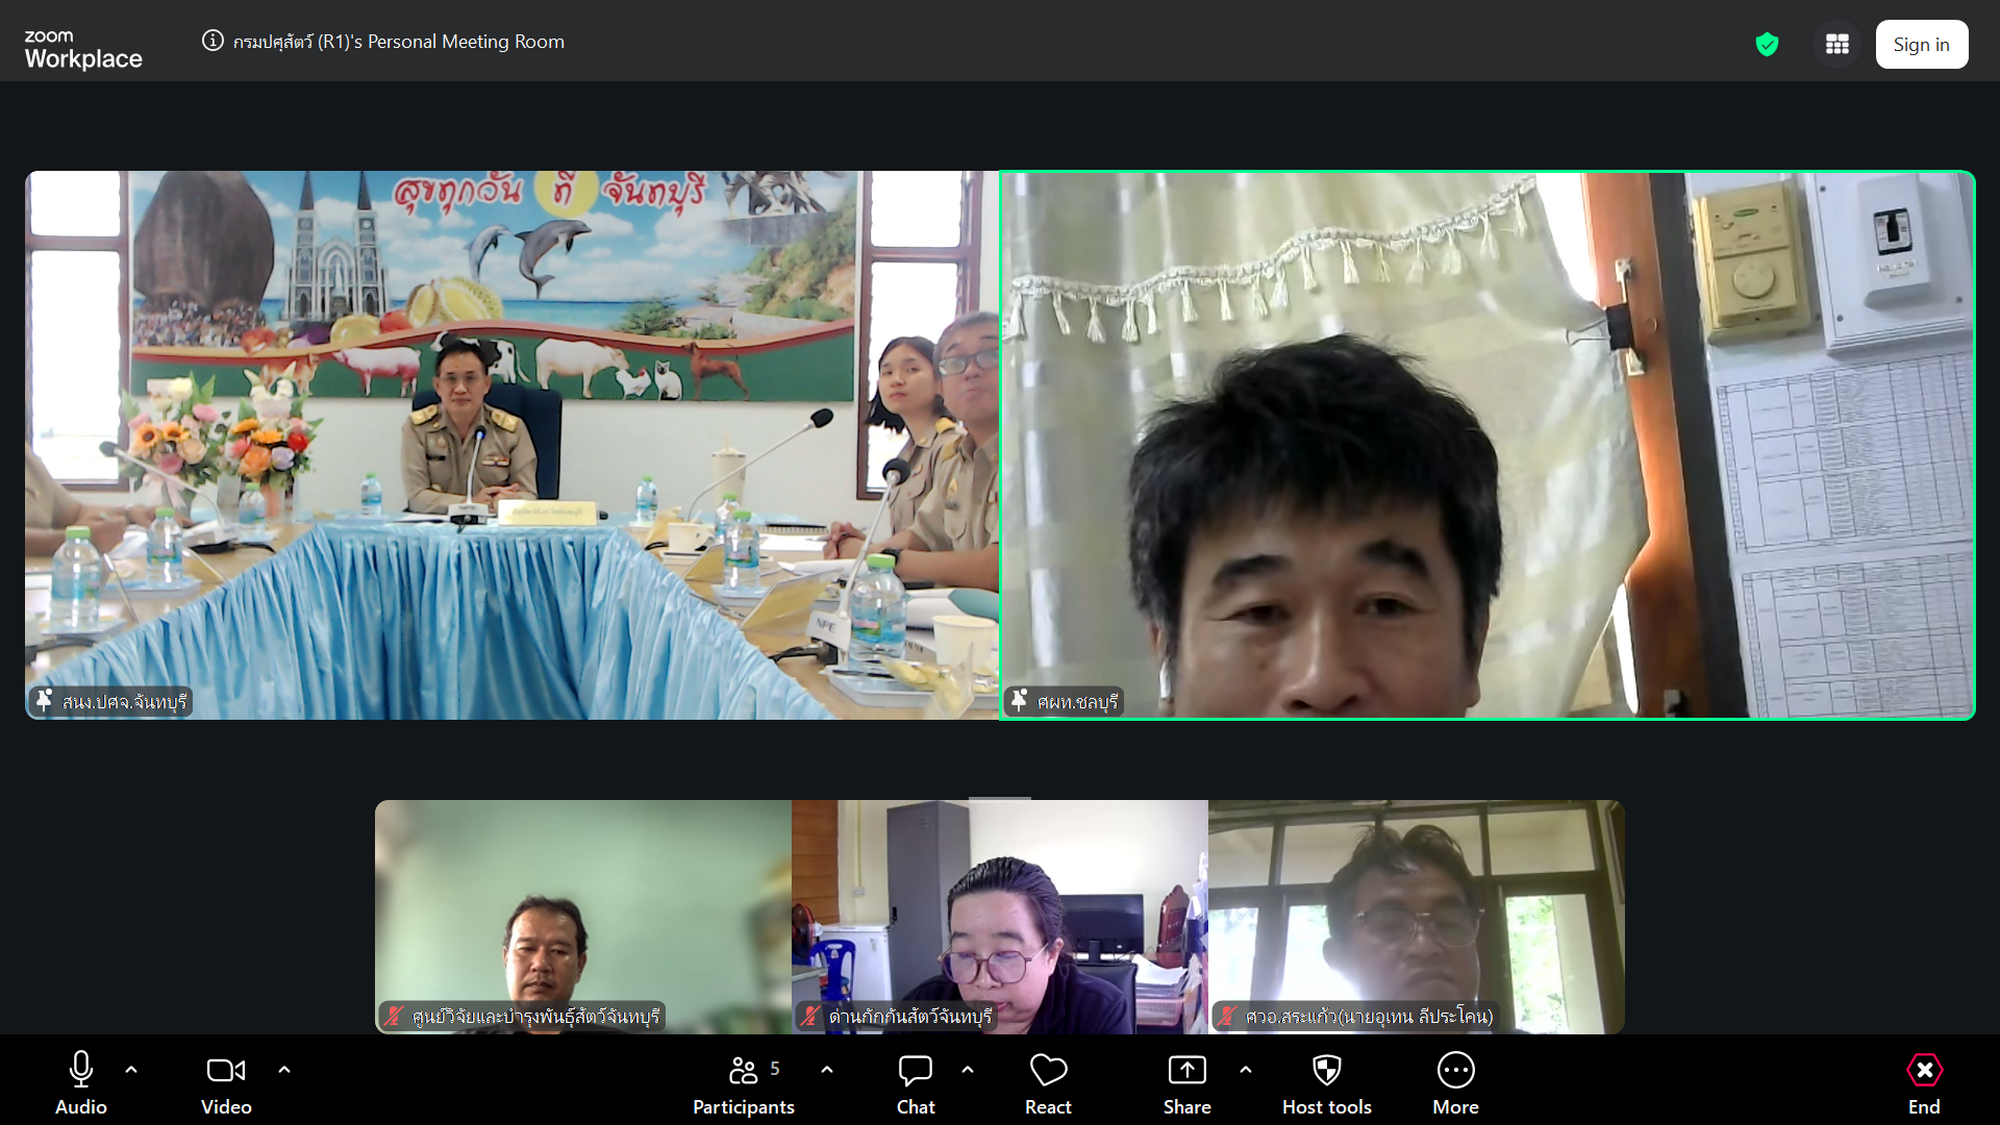Open the Participants panel

[x=743, y=1083]
